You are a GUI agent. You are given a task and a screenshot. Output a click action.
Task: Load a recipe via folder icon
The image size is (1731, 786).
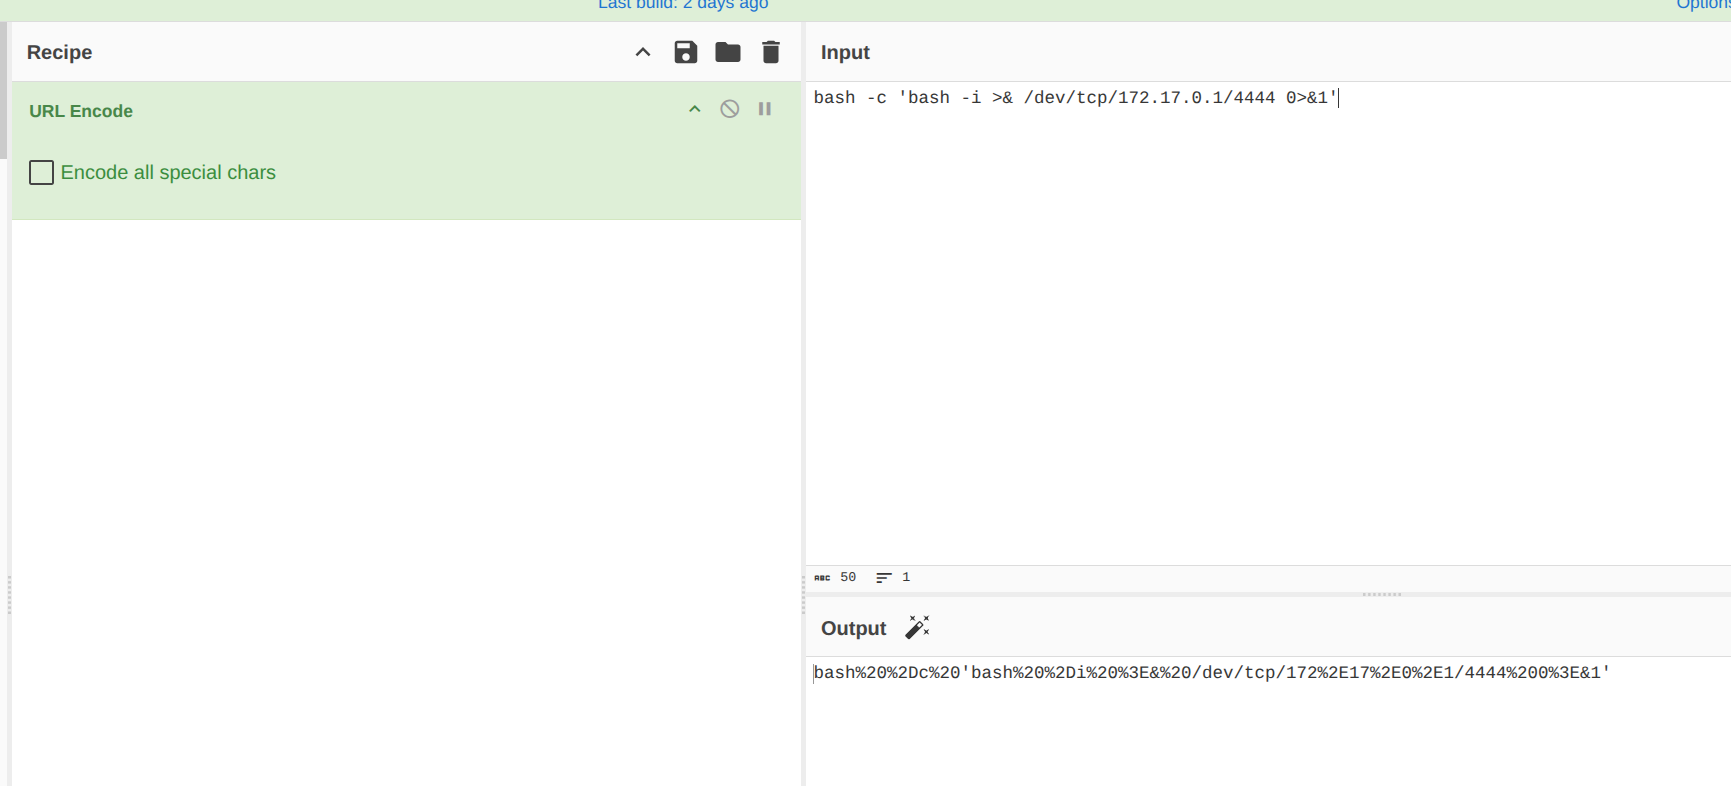(728, 52)
